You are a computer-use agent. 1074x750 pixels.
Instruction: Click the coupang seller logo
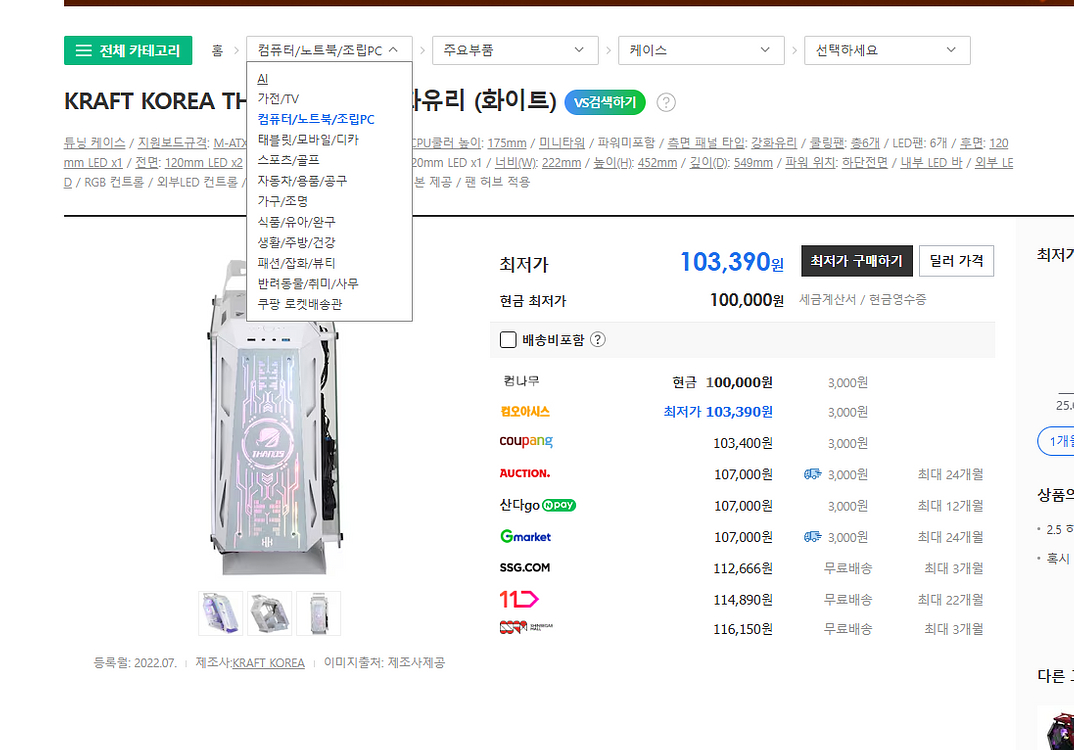point(526,442)
